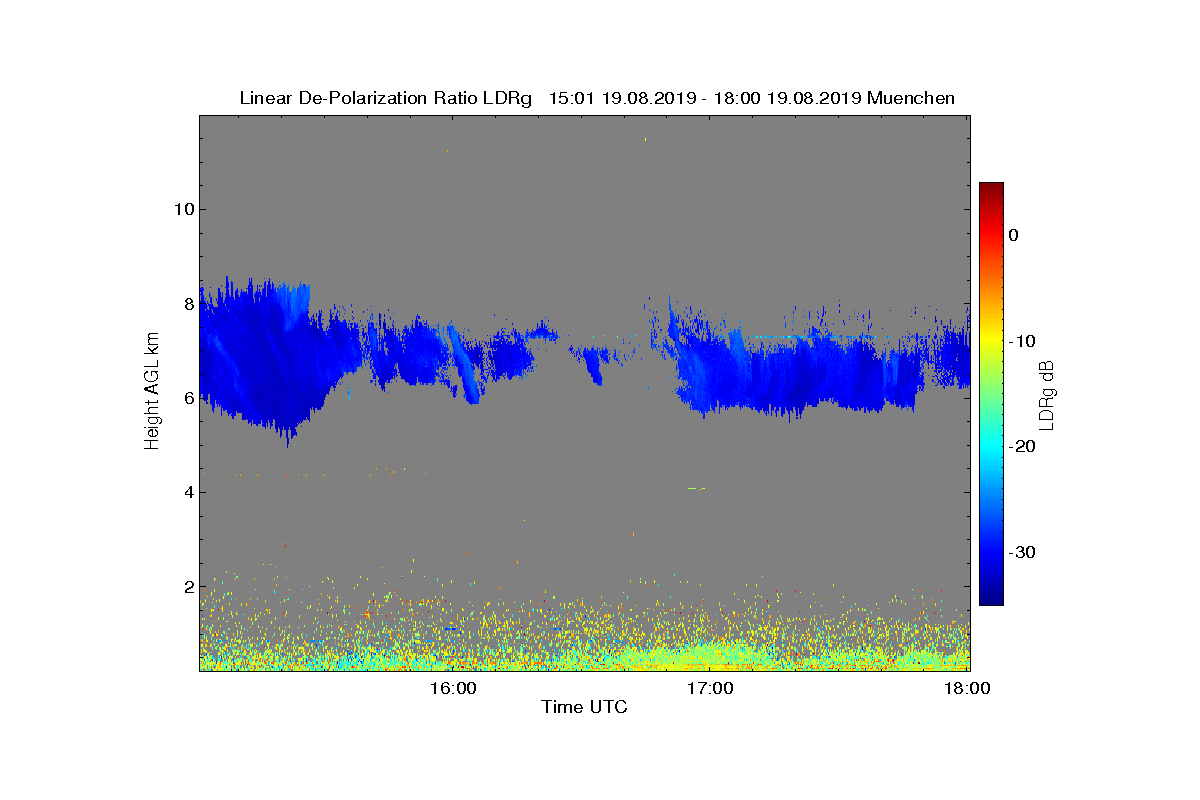This screenshot has width=1200, height=800.
Task: Click the LDRg color scale bar
Action: click(991, 394)
